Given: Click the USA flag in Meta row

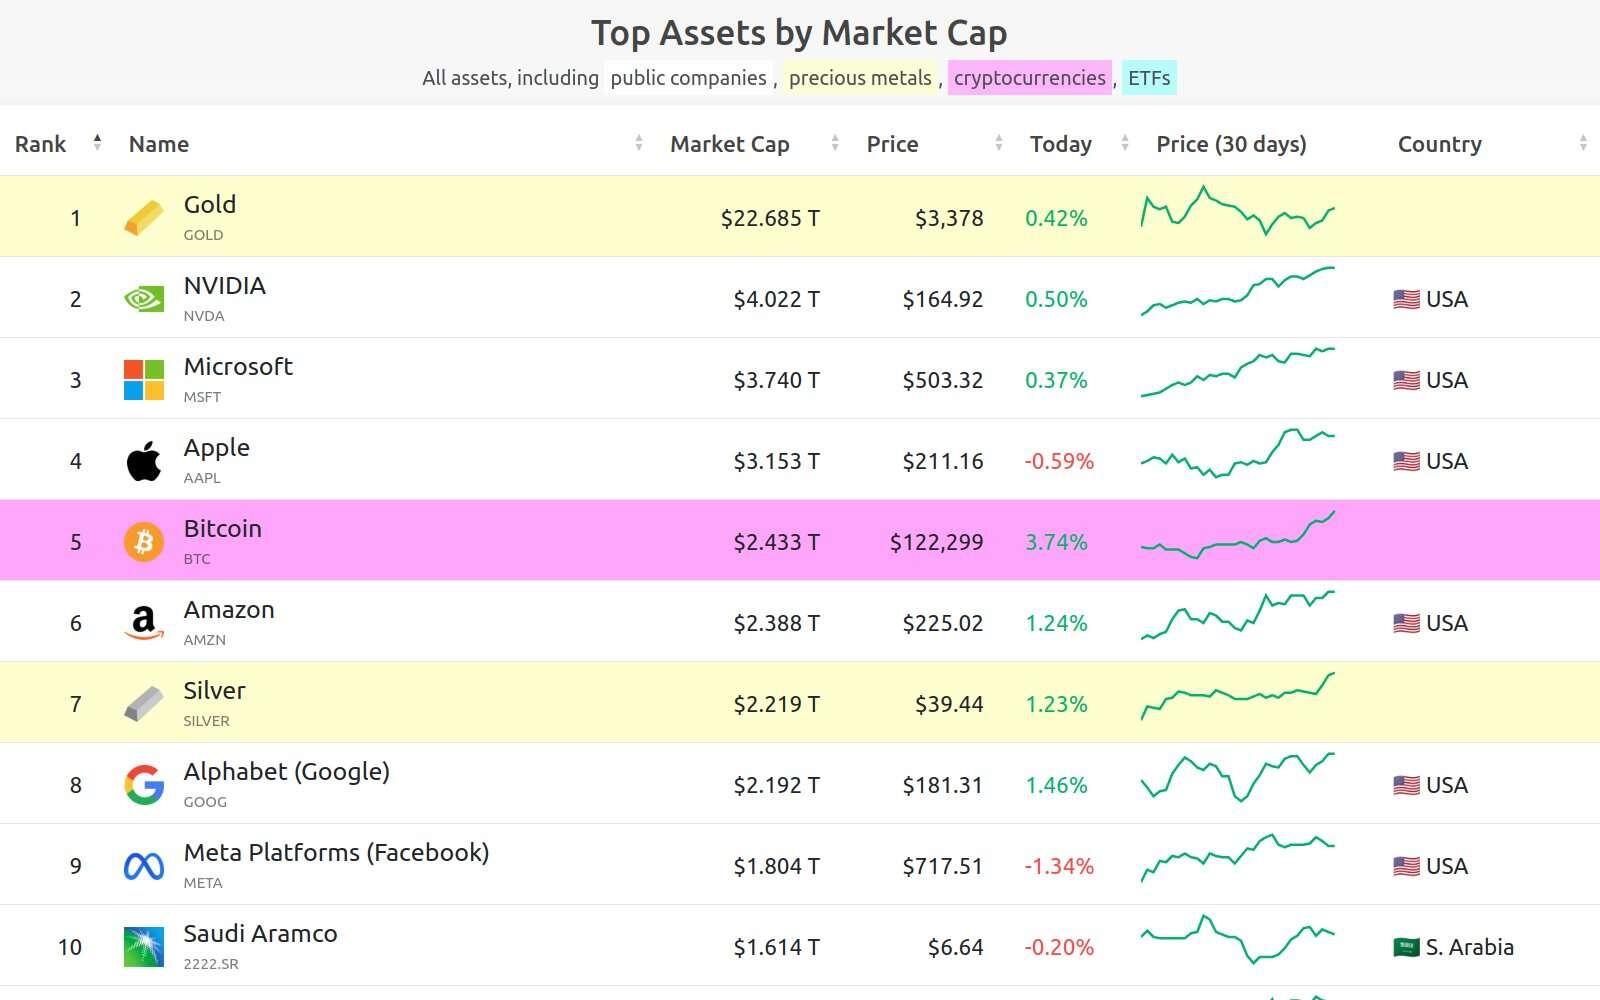Looking at the screenshot, I should coord(1406,866).
